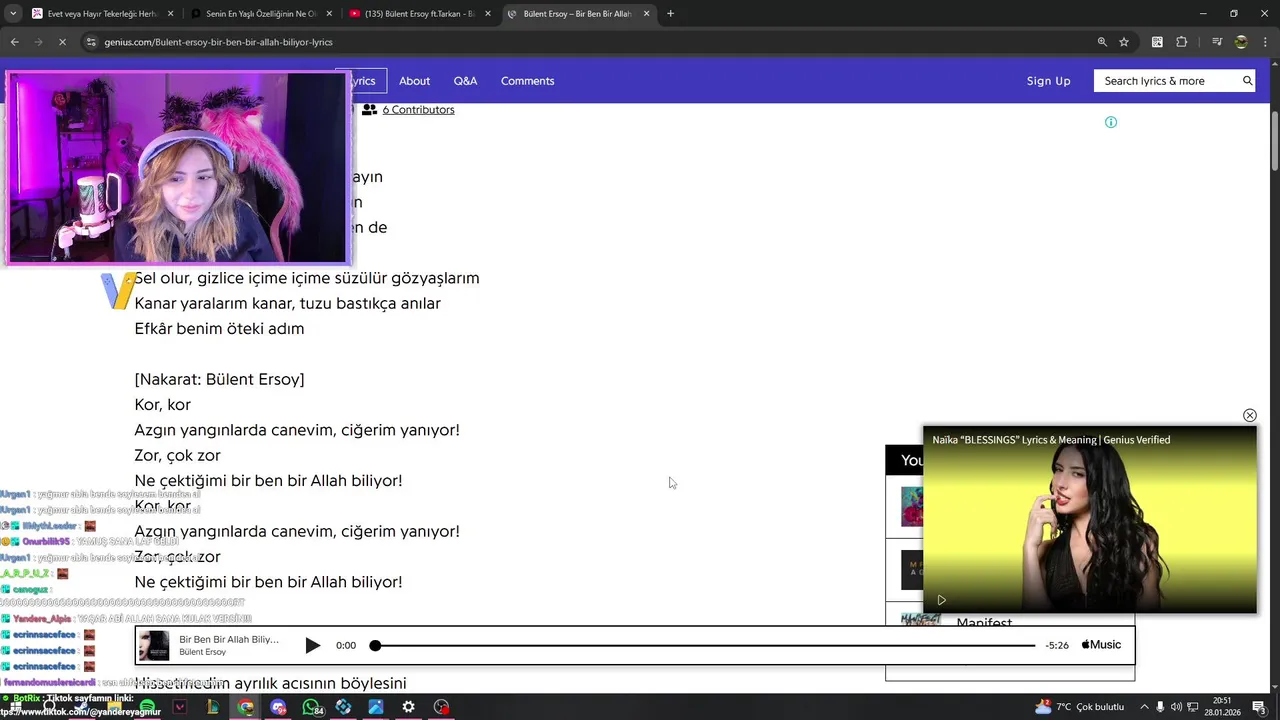
Task: Open the network tray icon
Action: [x=1192, y=707]
